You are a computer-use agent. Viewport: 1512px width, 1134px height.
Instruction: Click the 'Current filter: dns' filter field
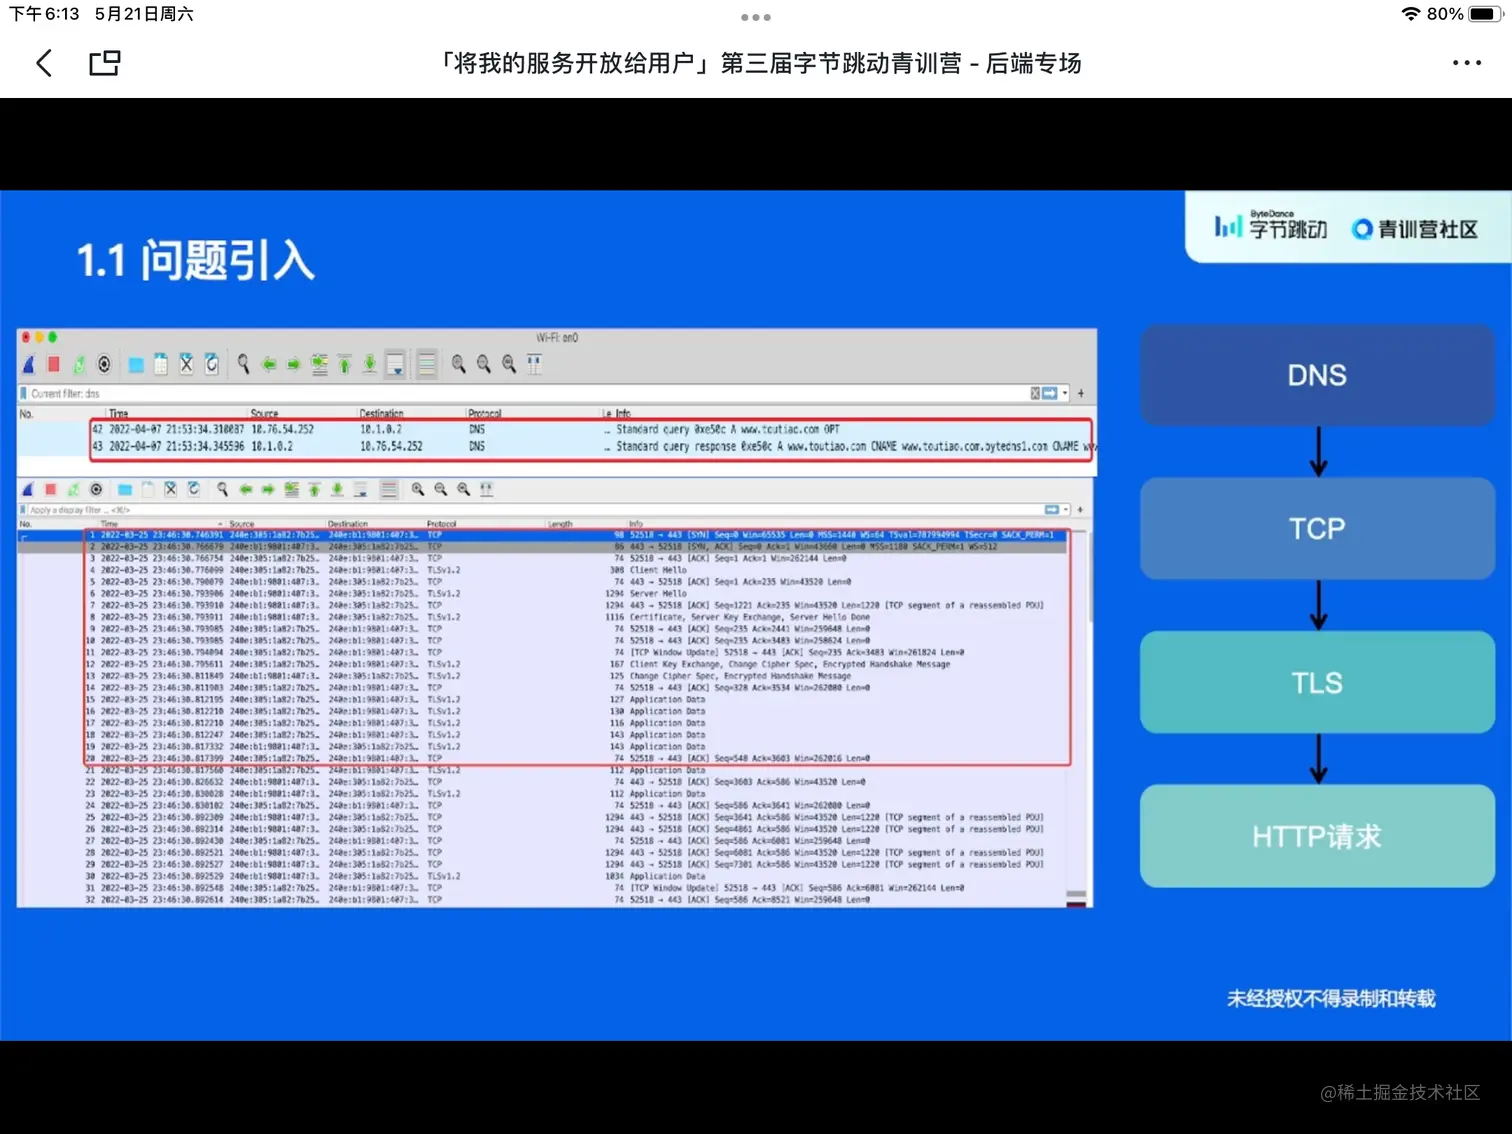(x=524, y=393)
